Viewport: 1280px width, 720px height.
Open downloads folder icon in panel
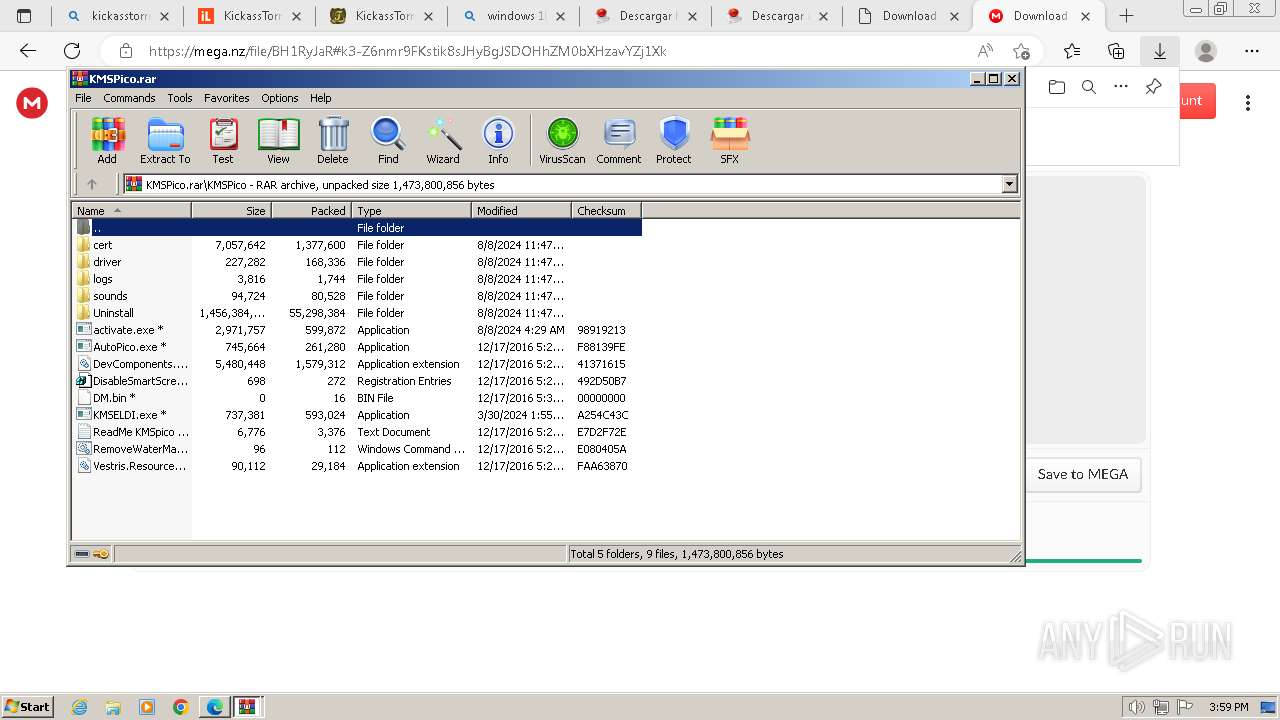point(1057,87)
